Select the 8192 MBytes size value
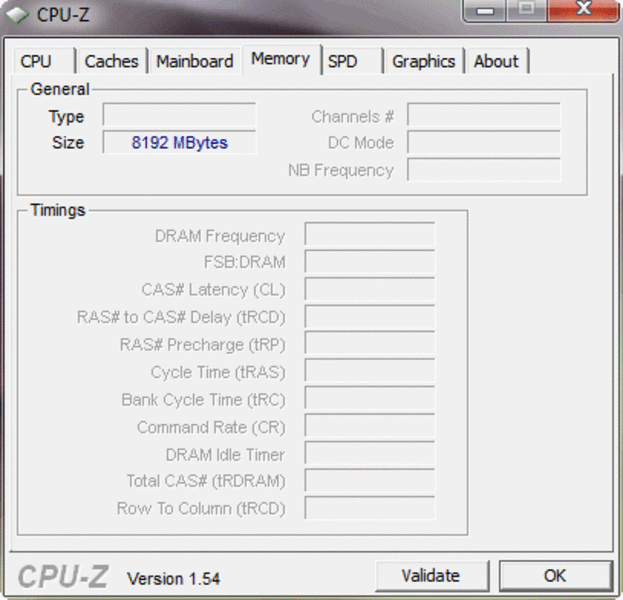This screenshot has width=623, height=600. pos(180,142)
